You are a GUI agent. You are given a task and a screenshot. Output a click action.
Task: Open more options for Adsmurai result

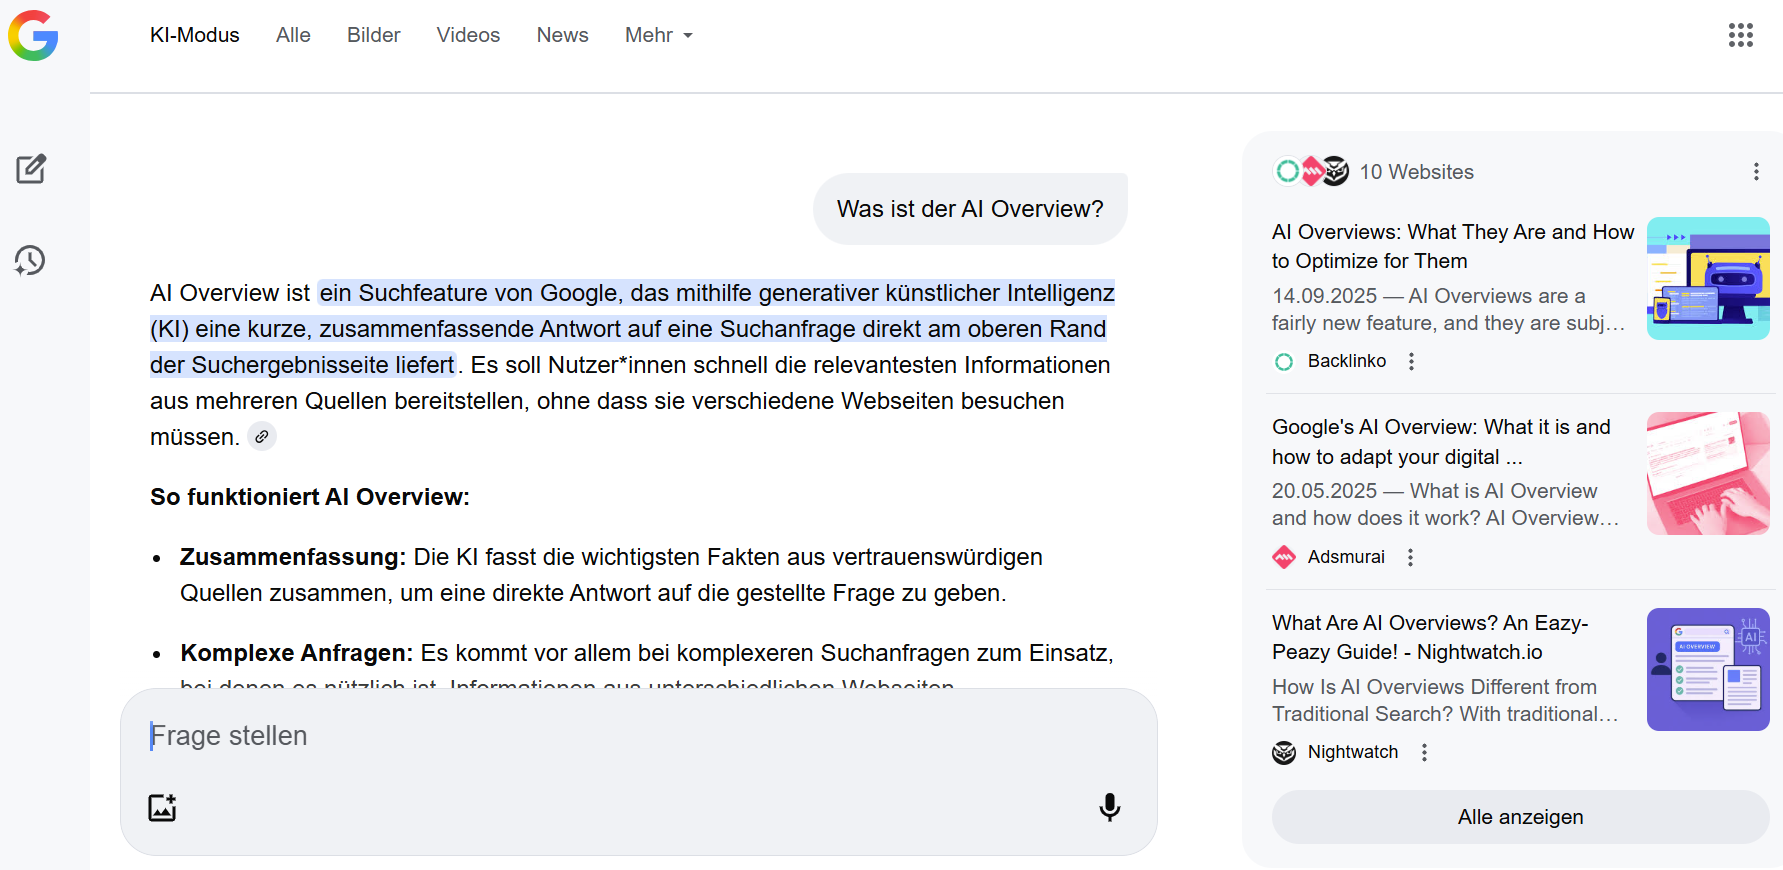pyautogui.click(x=1410, y=557)
